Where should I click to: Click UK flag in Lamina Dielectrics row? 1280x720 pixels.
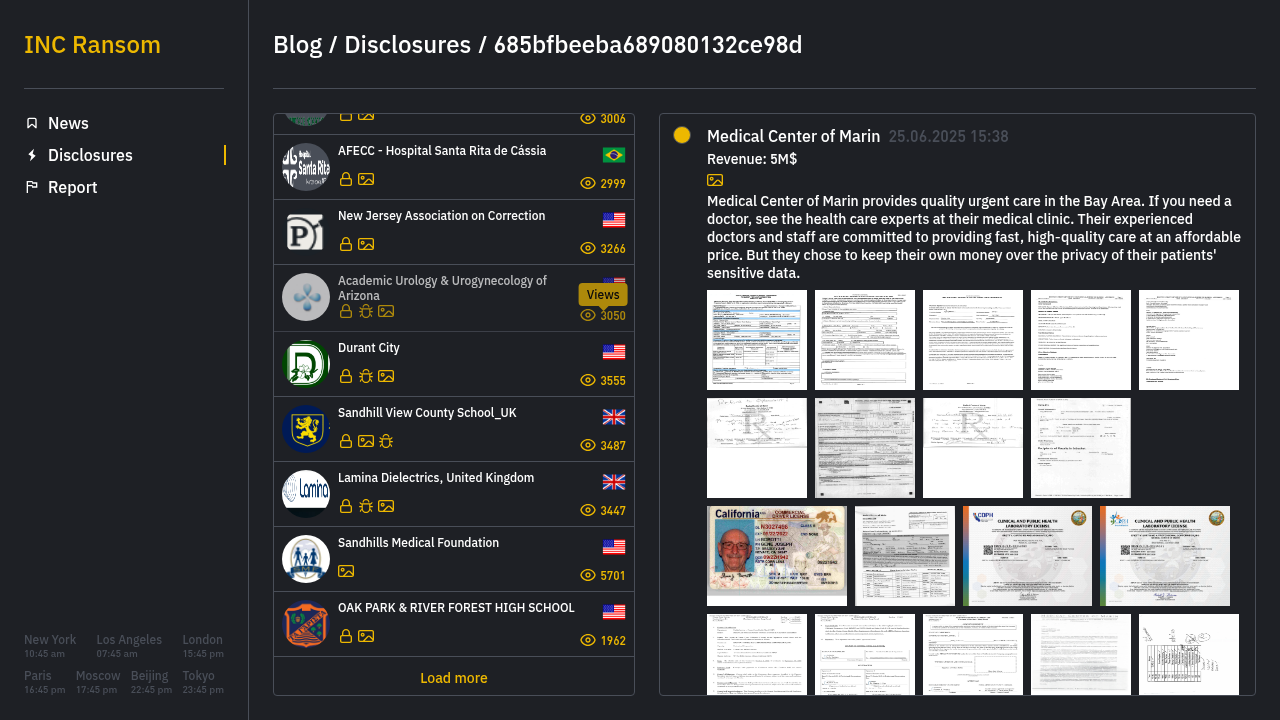click(614, 482)
